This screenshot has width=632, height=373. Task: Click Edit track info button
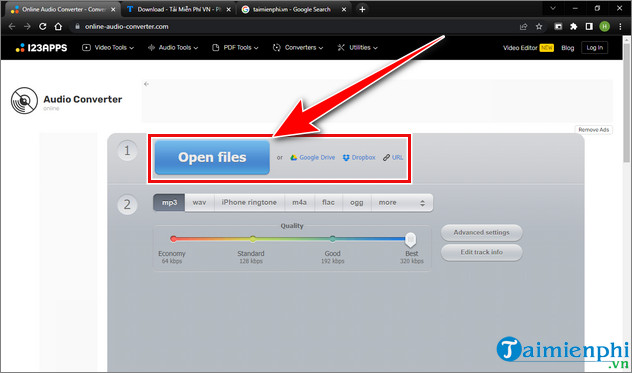click(482, 252)
